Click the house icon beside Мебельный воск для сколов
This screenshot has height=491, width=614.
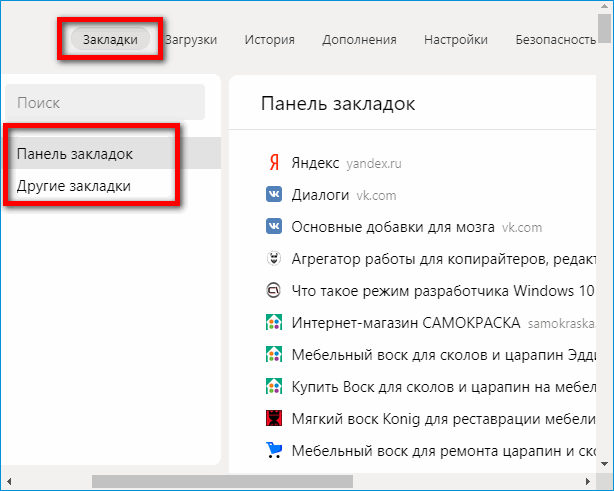[x=274, y=354]
